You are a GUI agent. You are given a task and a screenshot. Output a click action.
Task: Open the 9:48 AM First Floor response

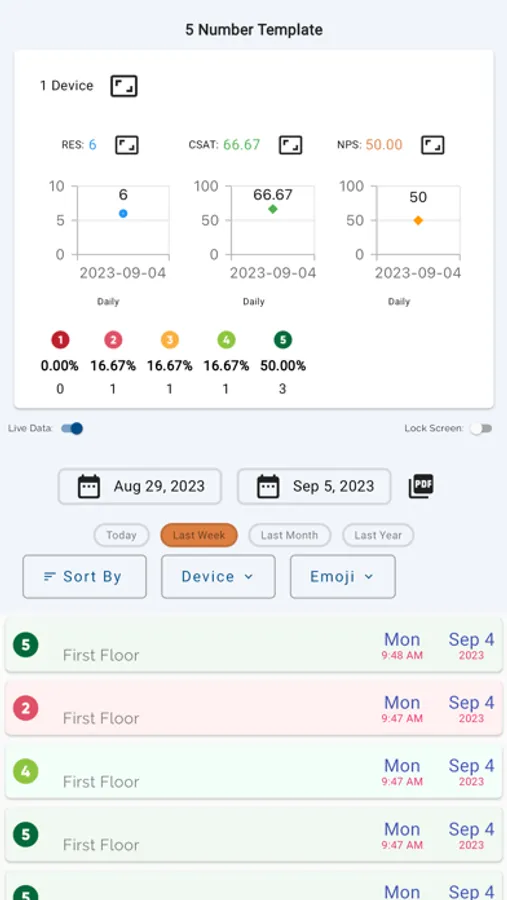[x=254, y=645]
